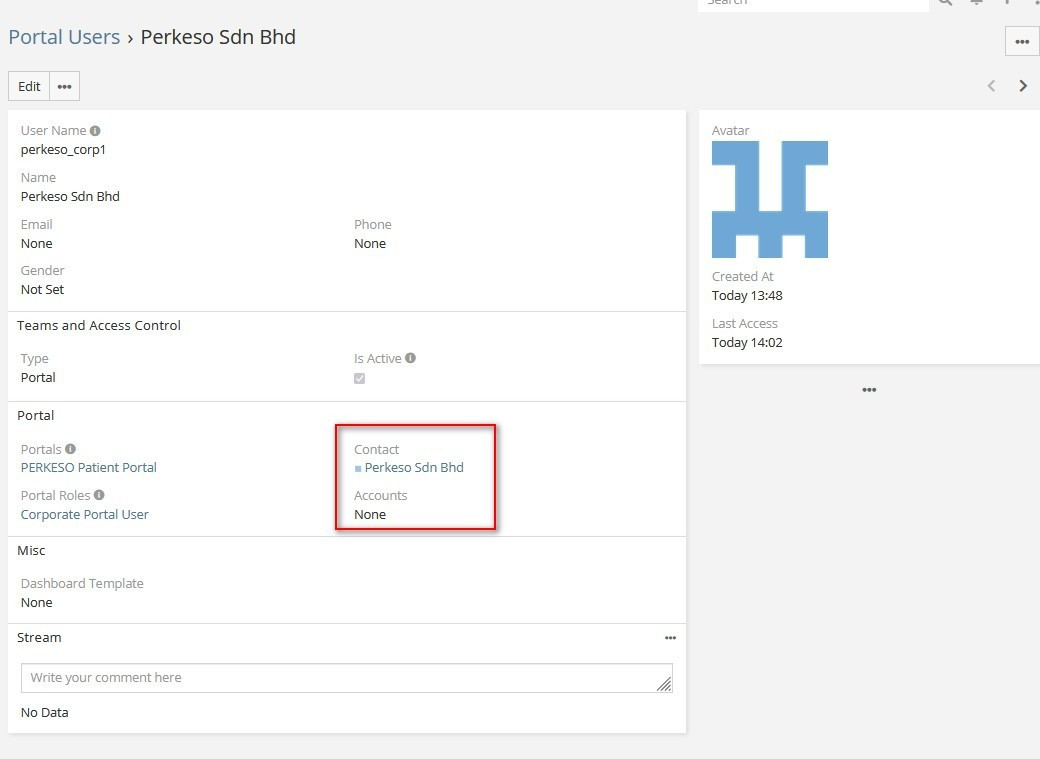Expand the menu below the Avatar panel
This screenshot has height=759, width=1040.
coord(869,390)
